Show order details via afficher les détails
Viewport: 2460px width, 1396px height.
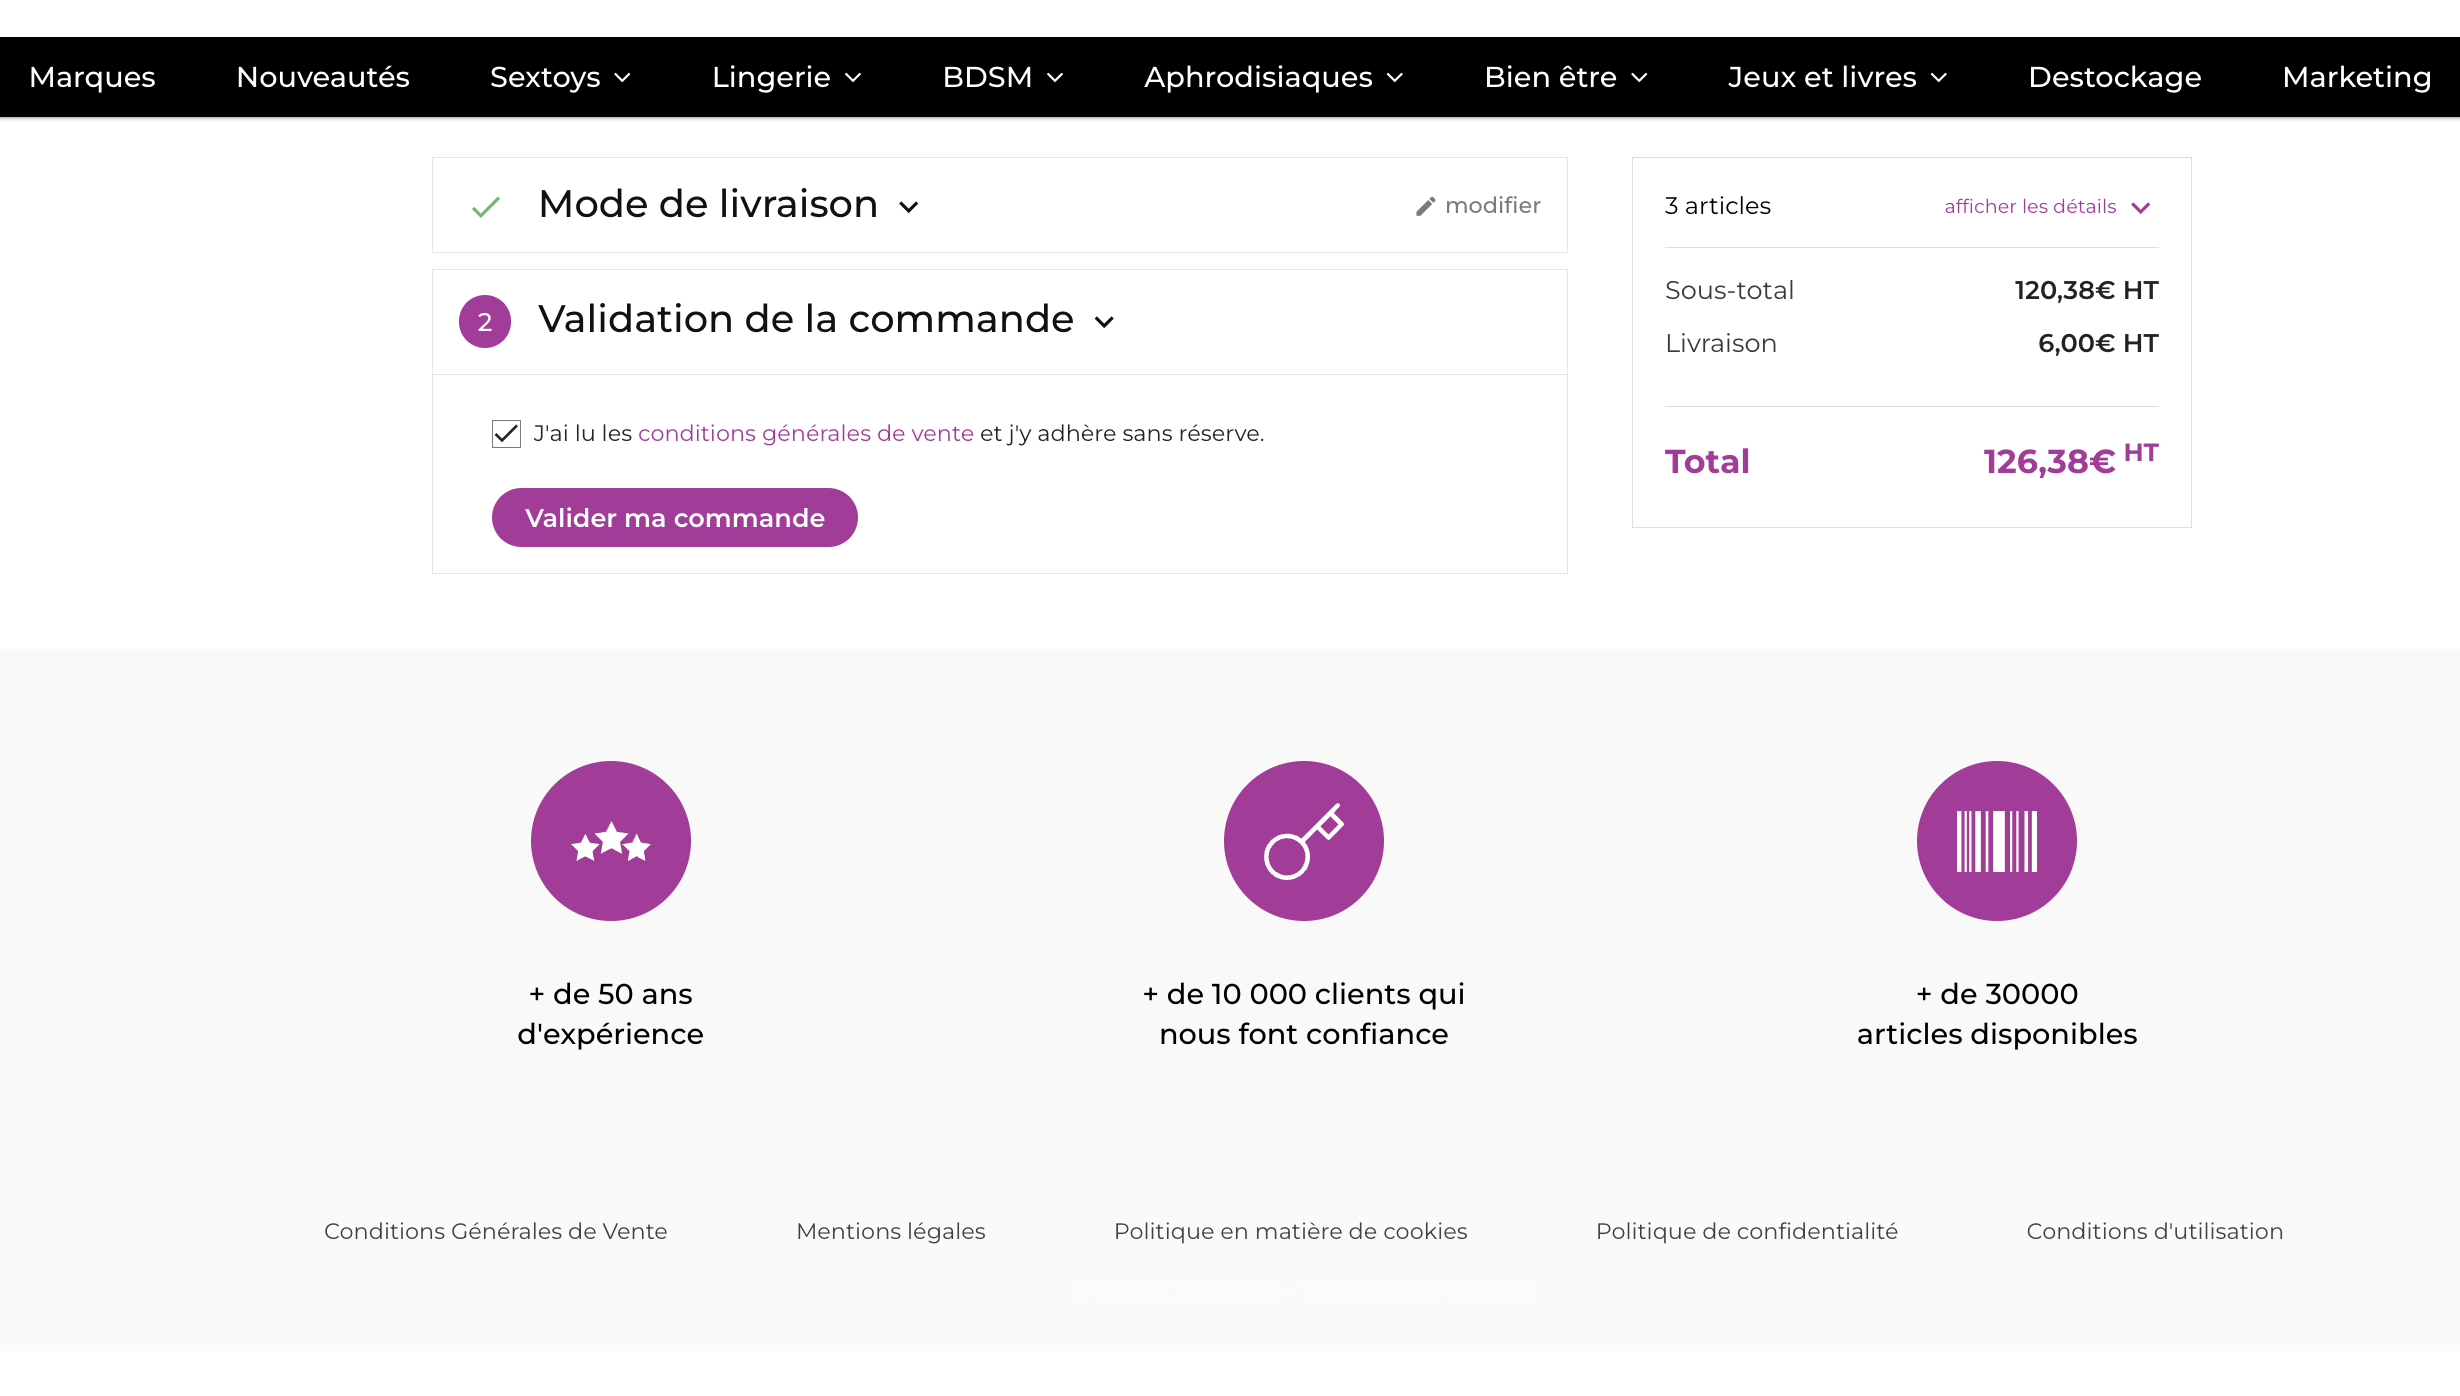coord(2029,207)
